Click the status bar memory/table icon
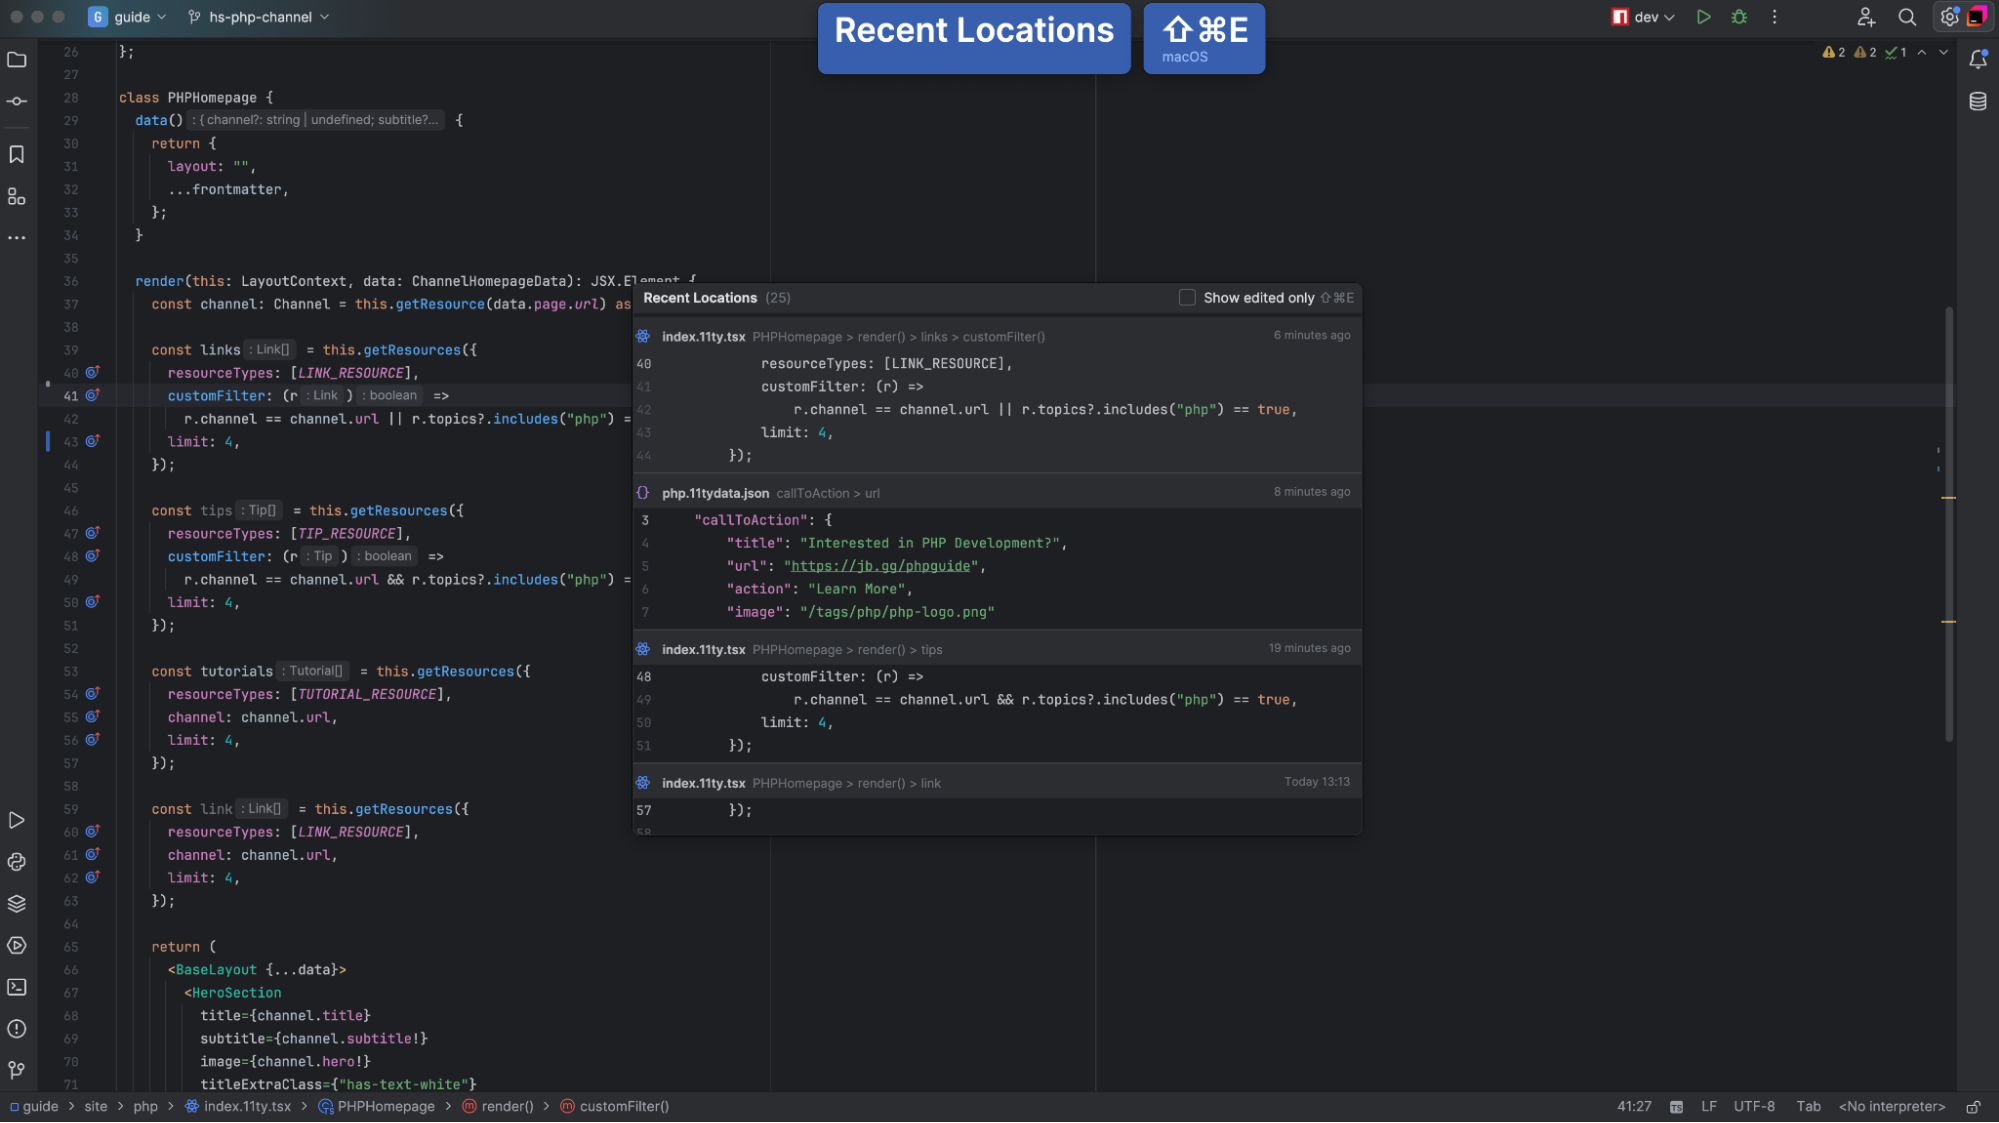Screen dimensions: 1999x1123 click(x=1677, y=1107)
